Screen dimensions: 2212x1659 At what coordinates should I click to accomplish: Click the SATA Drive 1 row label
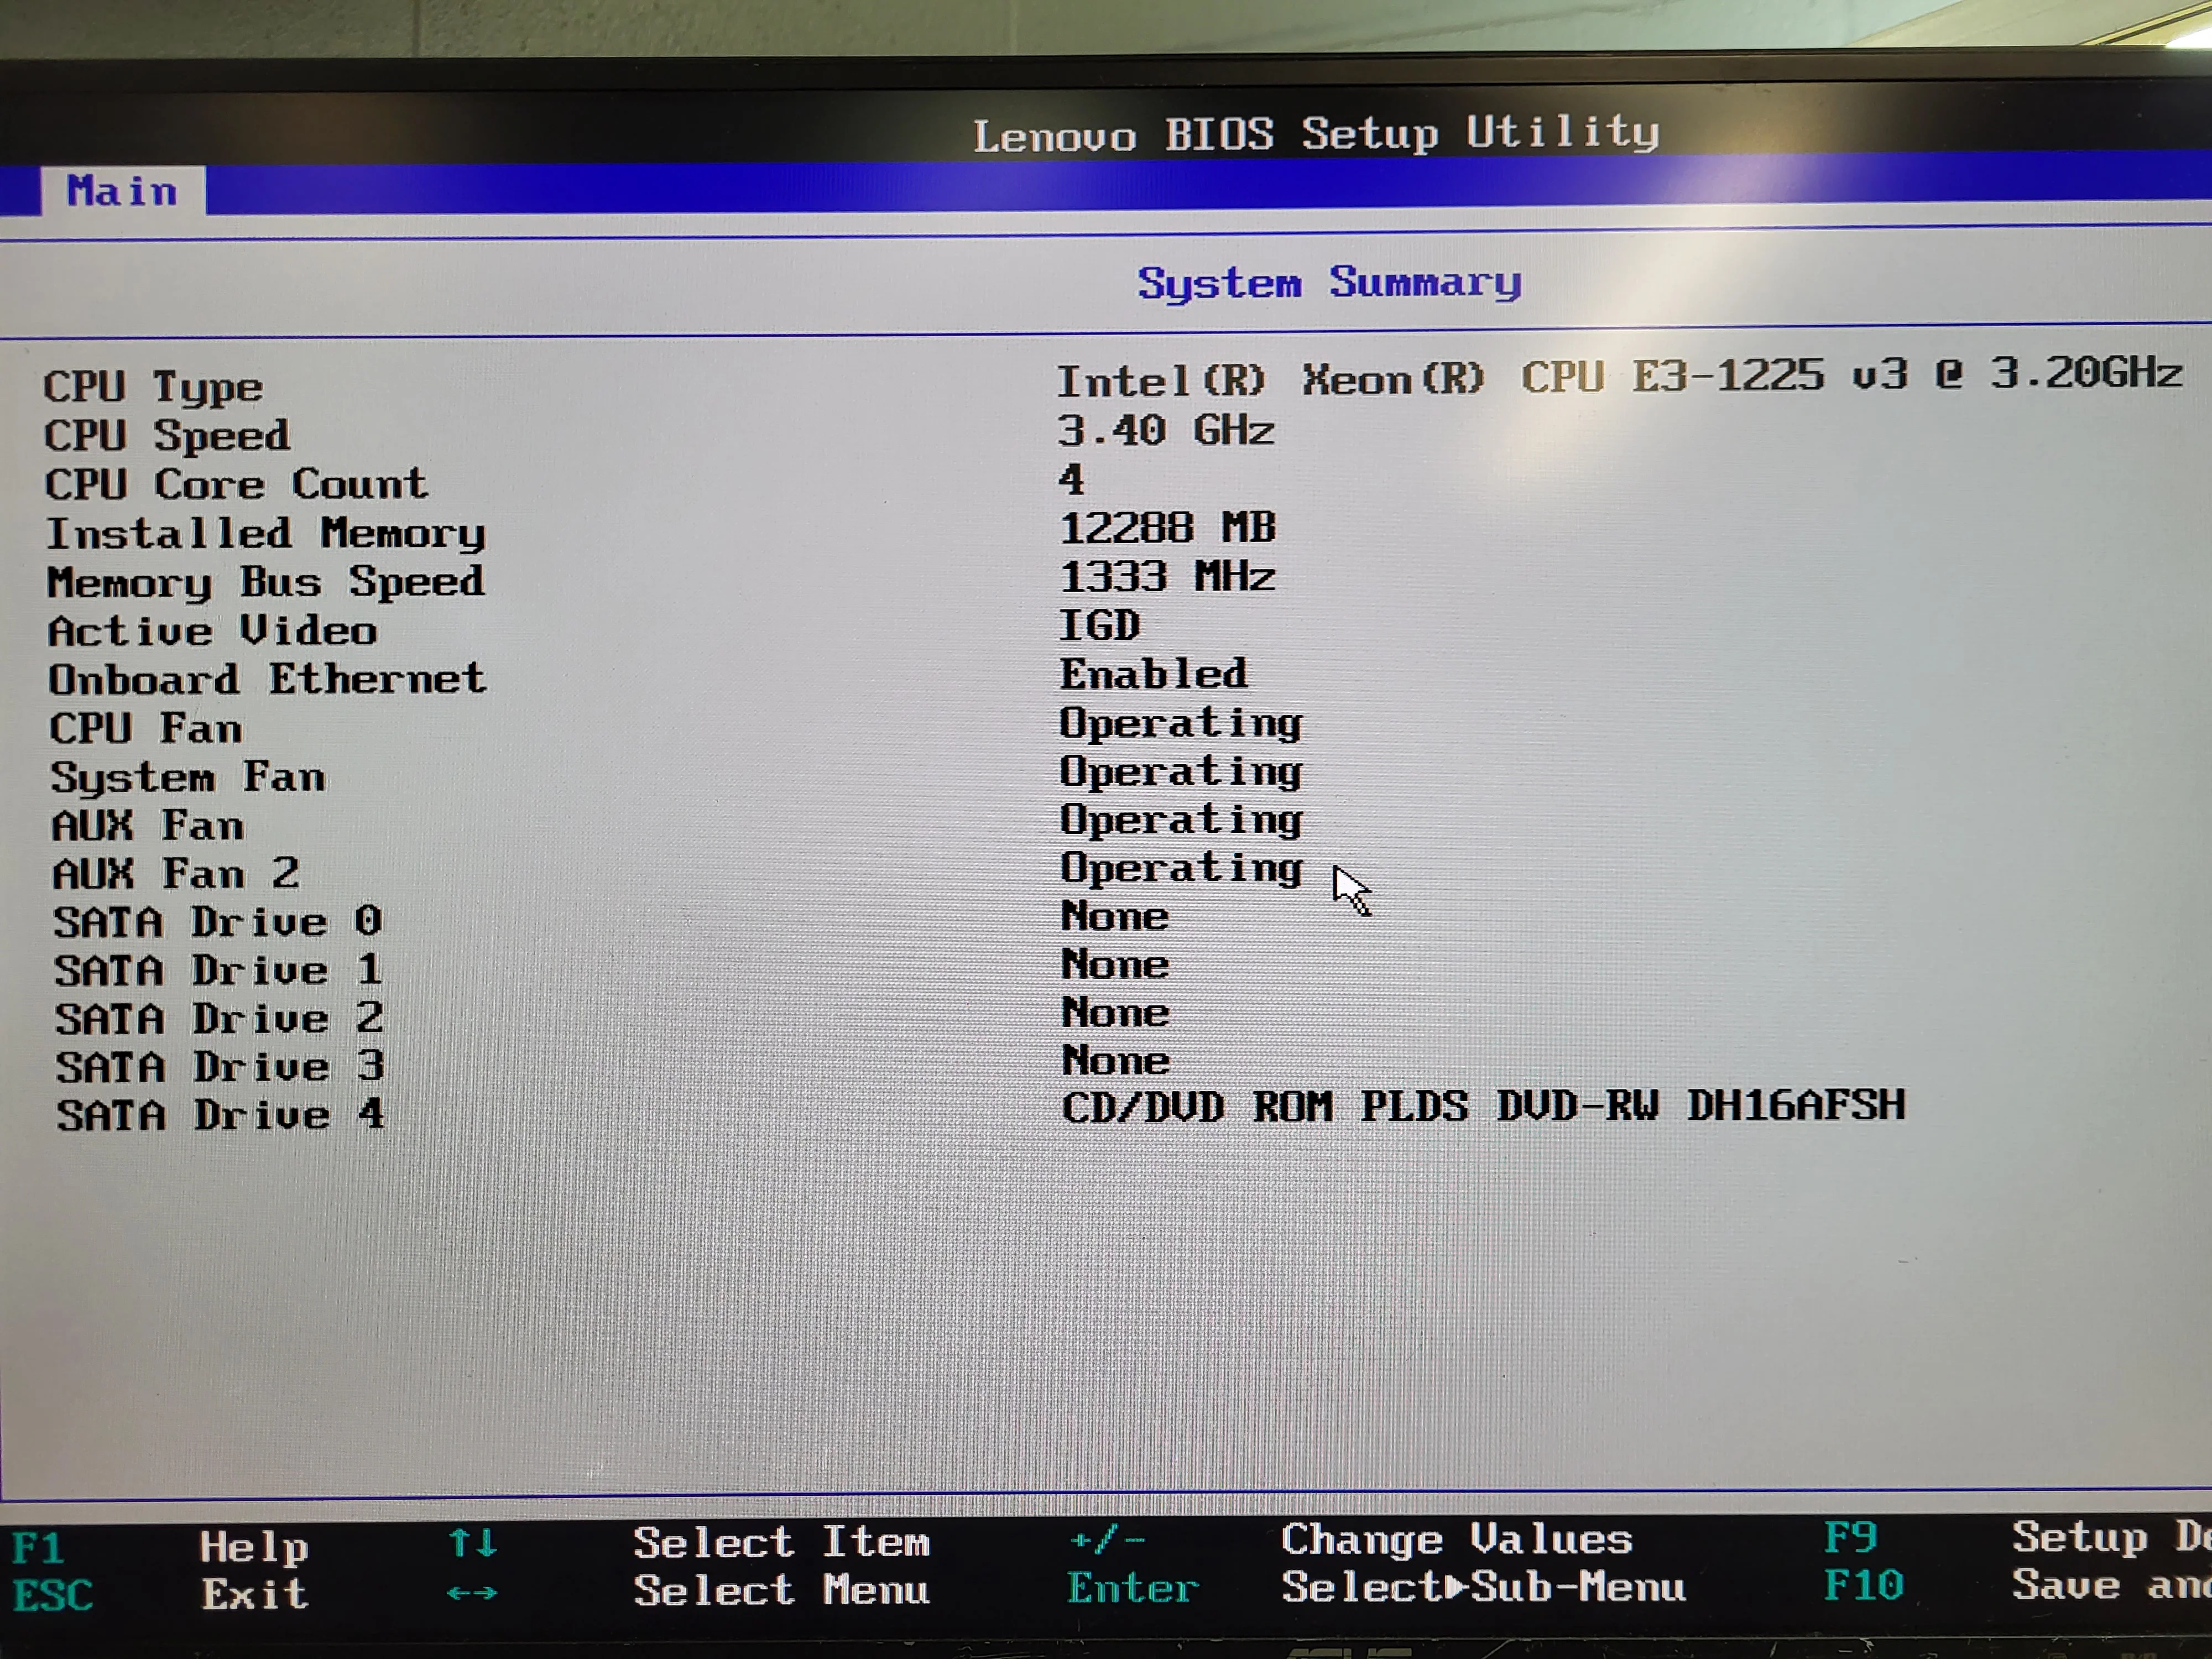pos(218,970)
